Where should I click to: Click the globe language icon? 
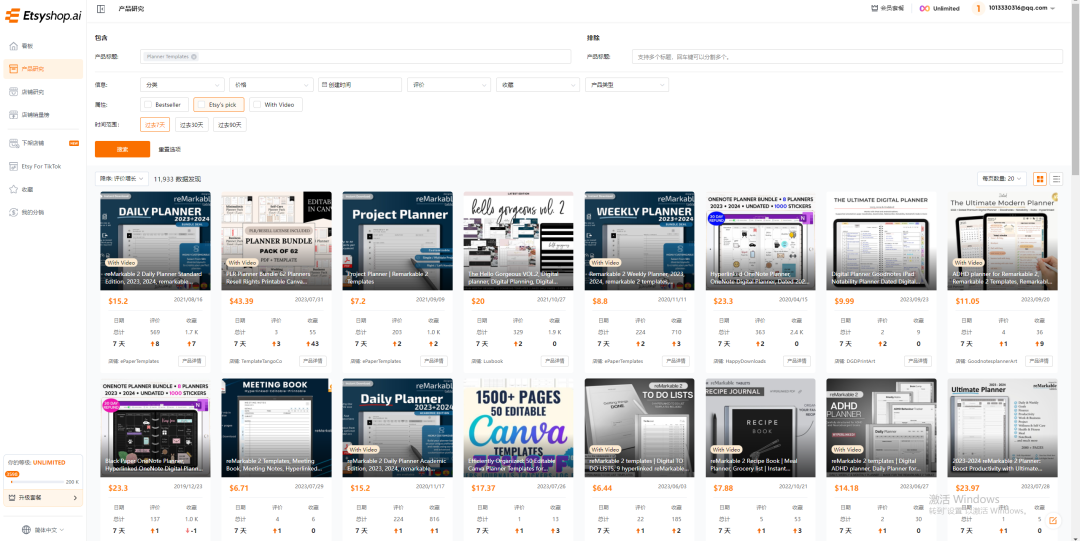coord(26,529)
